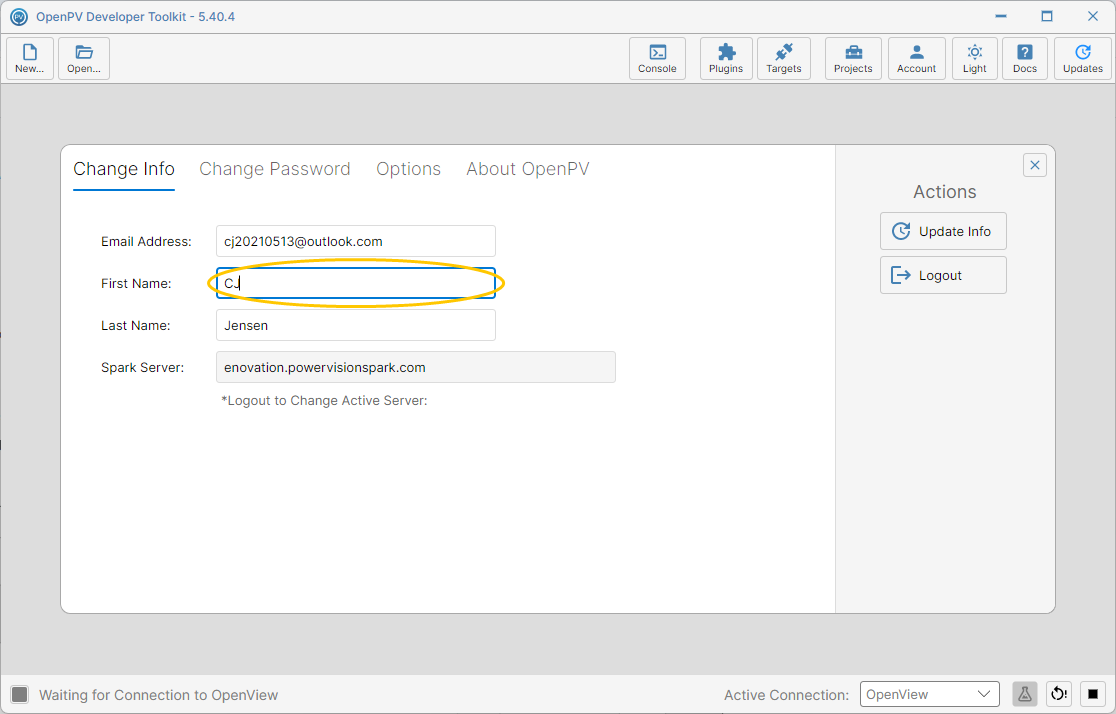
Task: Open the Plugins manager
Action: point(726,58)
